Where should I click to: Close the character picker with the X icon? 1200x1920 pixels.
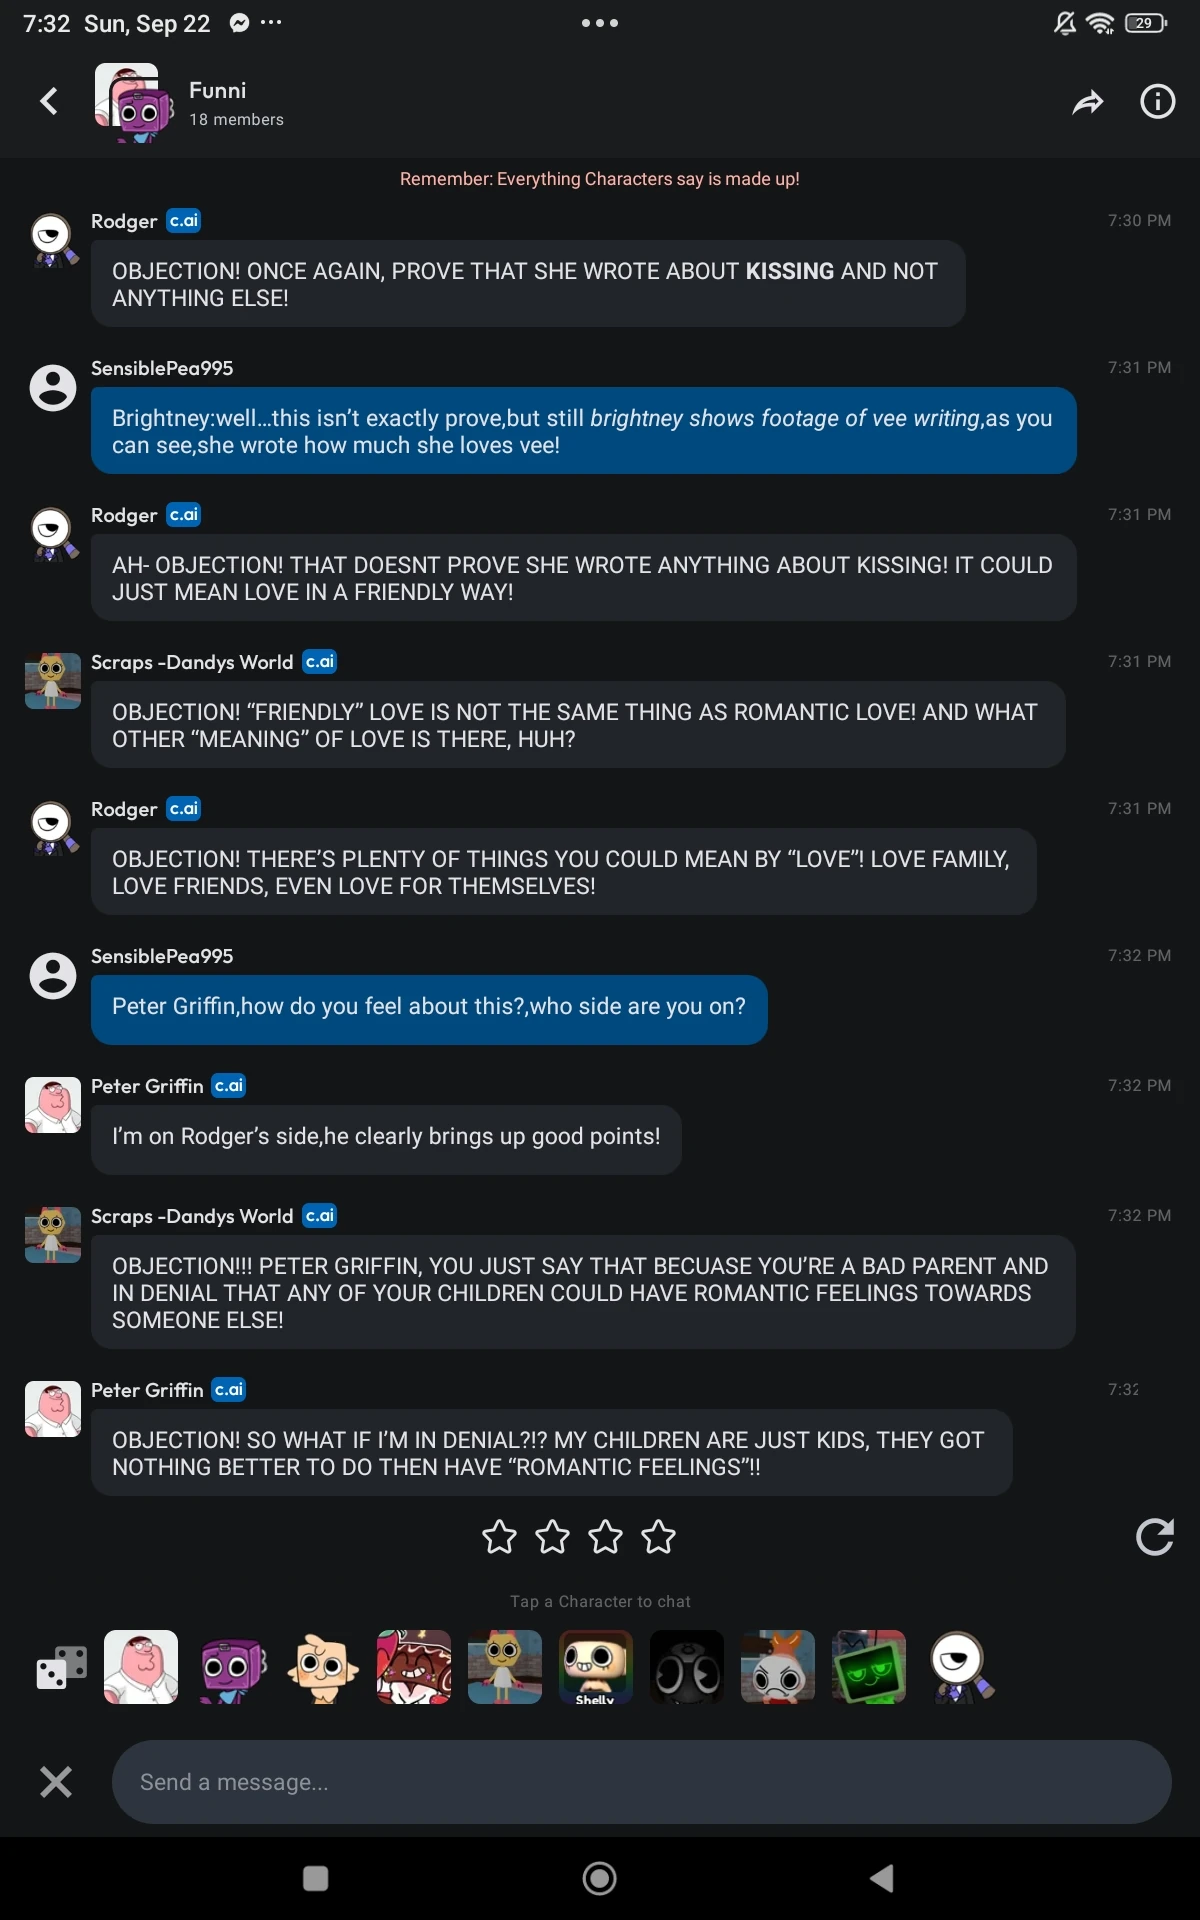click(56, 1781)
